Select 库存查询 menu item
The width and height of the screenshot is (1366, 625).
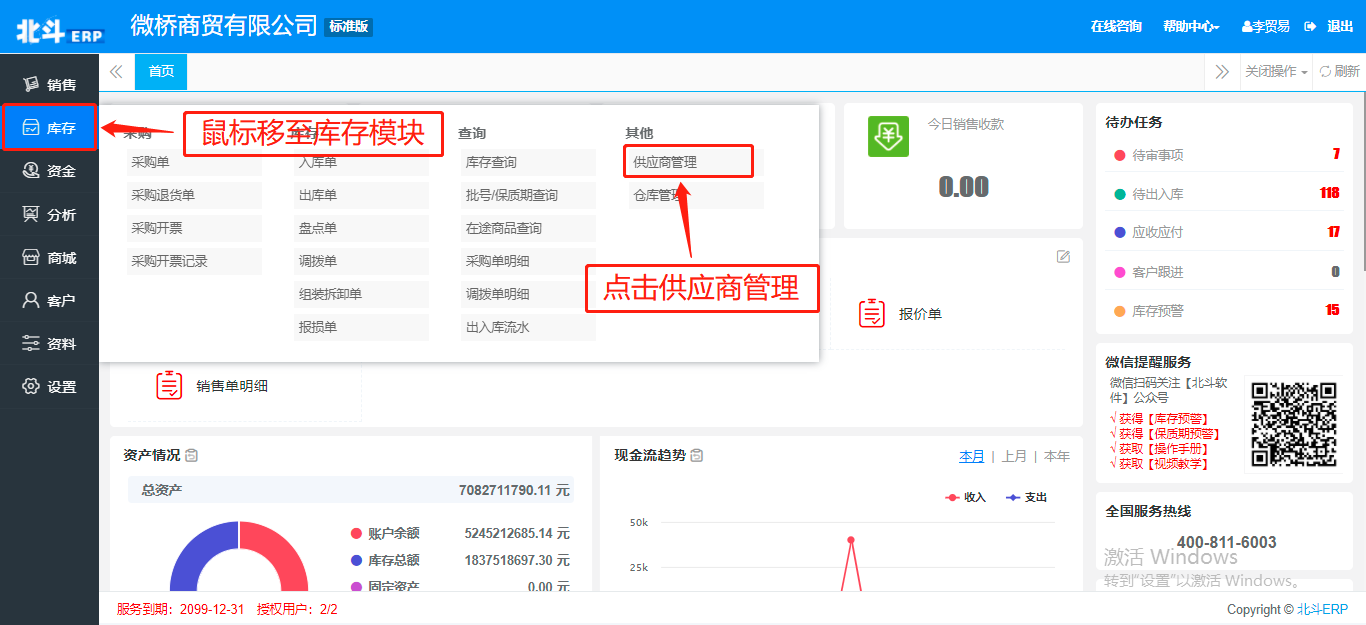tap(528, 162)
